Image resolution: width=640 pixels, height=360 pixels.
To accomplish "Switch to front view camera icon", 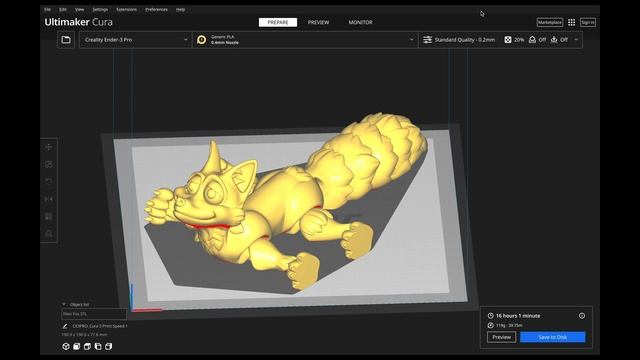I will coord(76,346).
